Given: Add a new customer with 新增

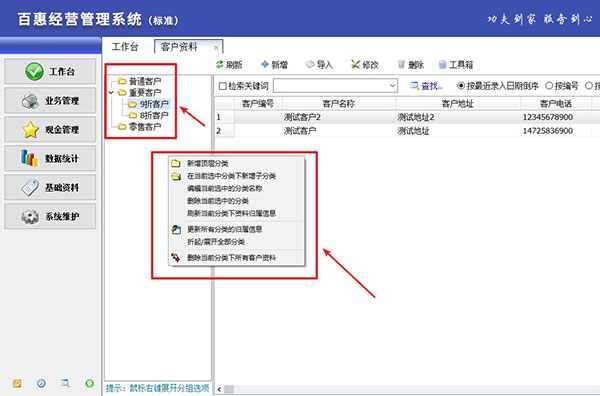Looking at the screenshot, I should tap(274, 65).
